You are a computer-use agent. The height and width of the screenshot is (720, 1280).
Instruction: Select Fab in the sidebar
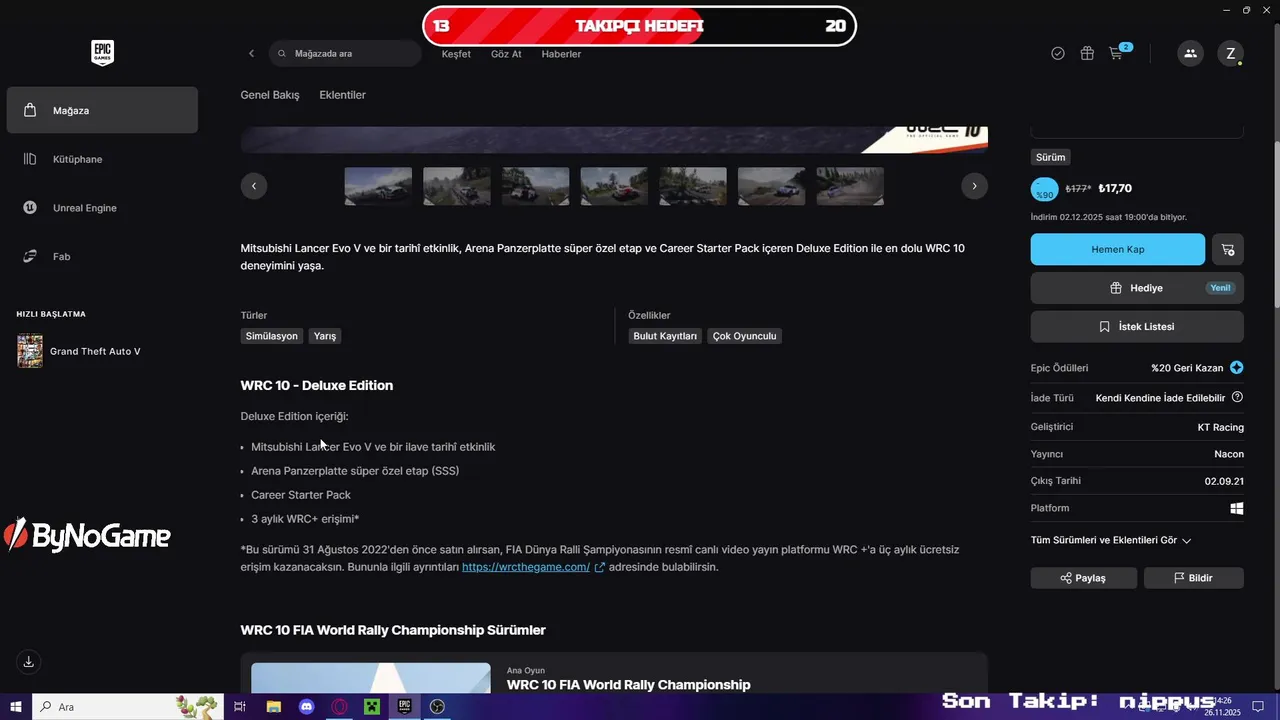click(102, 257)
